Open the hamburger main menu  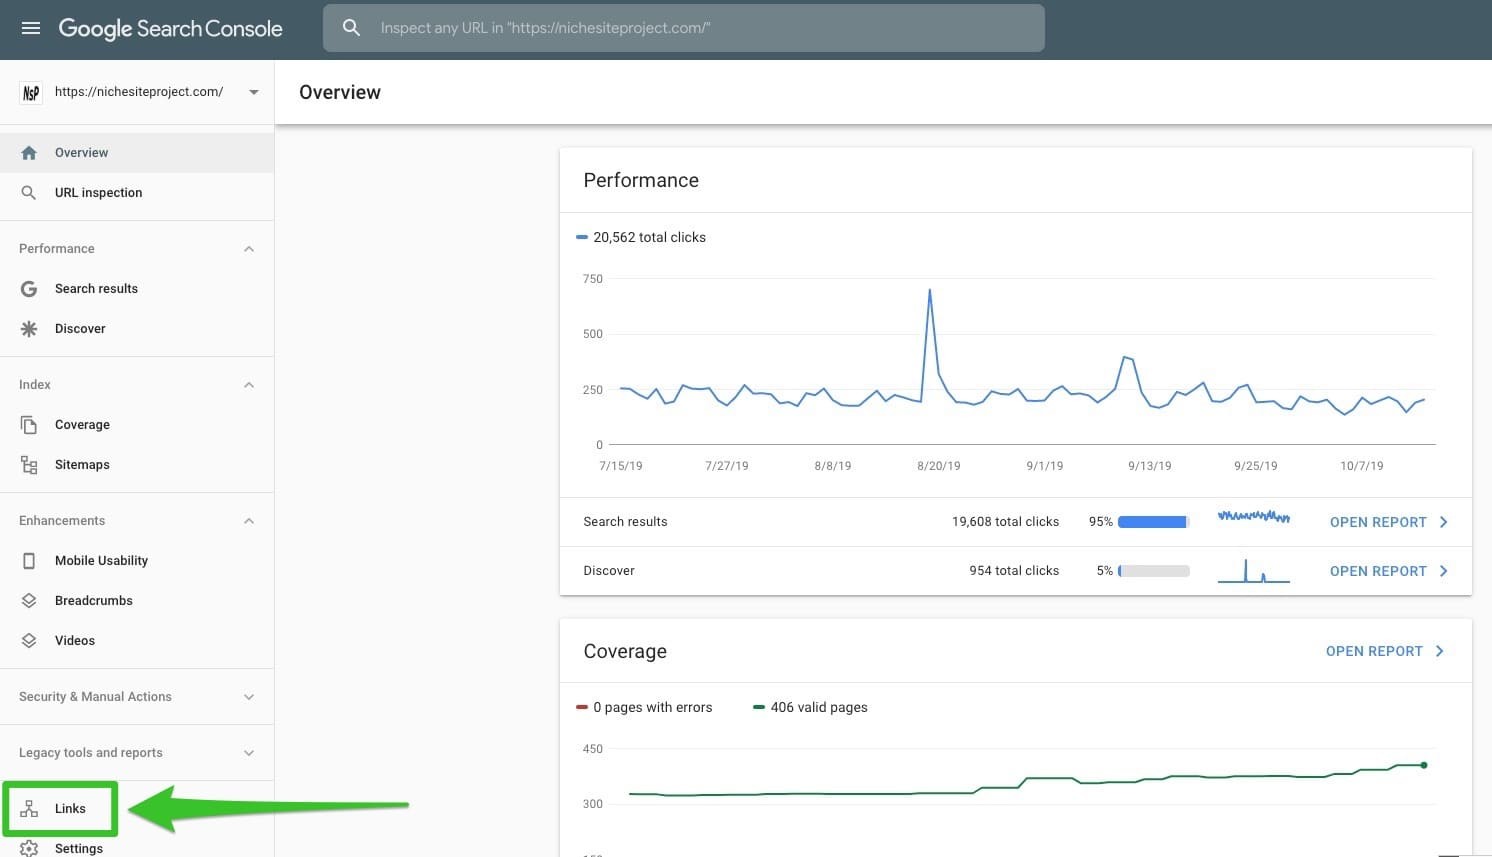click(31, 28)
